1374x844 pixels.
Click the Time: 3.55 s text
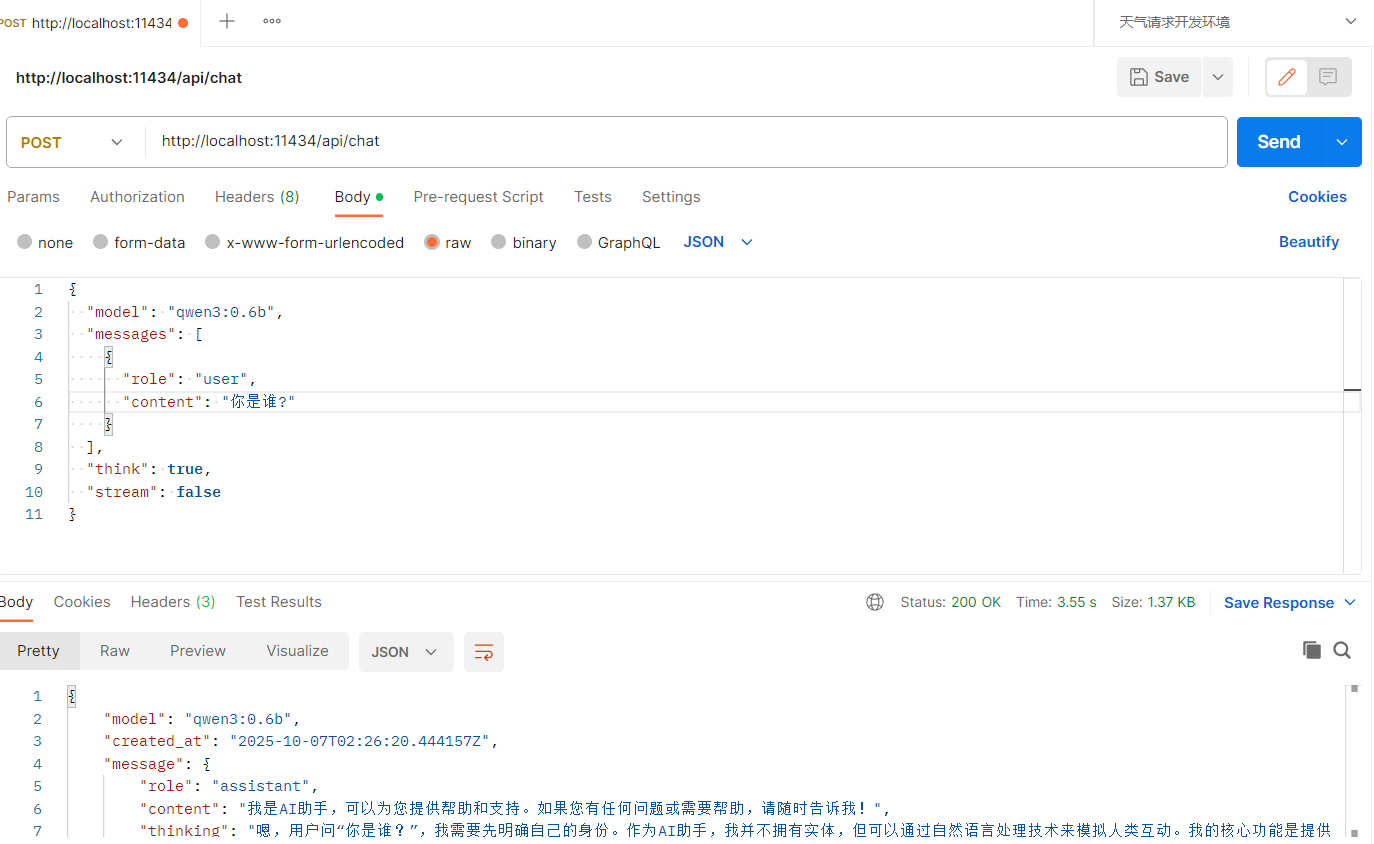[1056, 602]
